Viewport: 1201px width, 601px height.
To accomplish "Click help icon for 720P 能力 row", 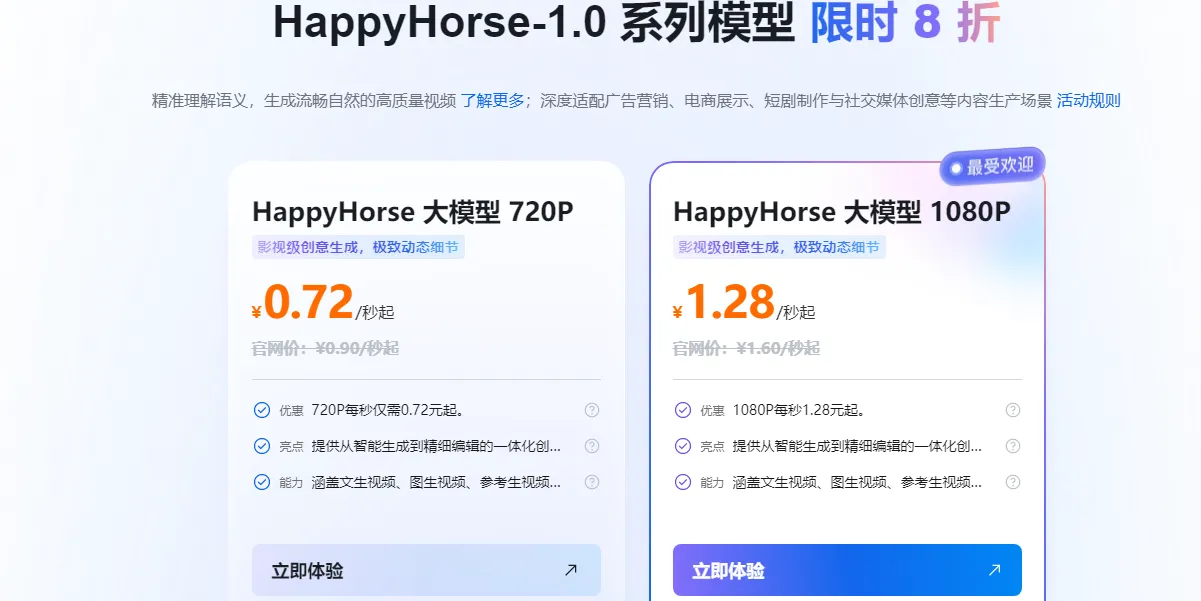I will (592, 482).
